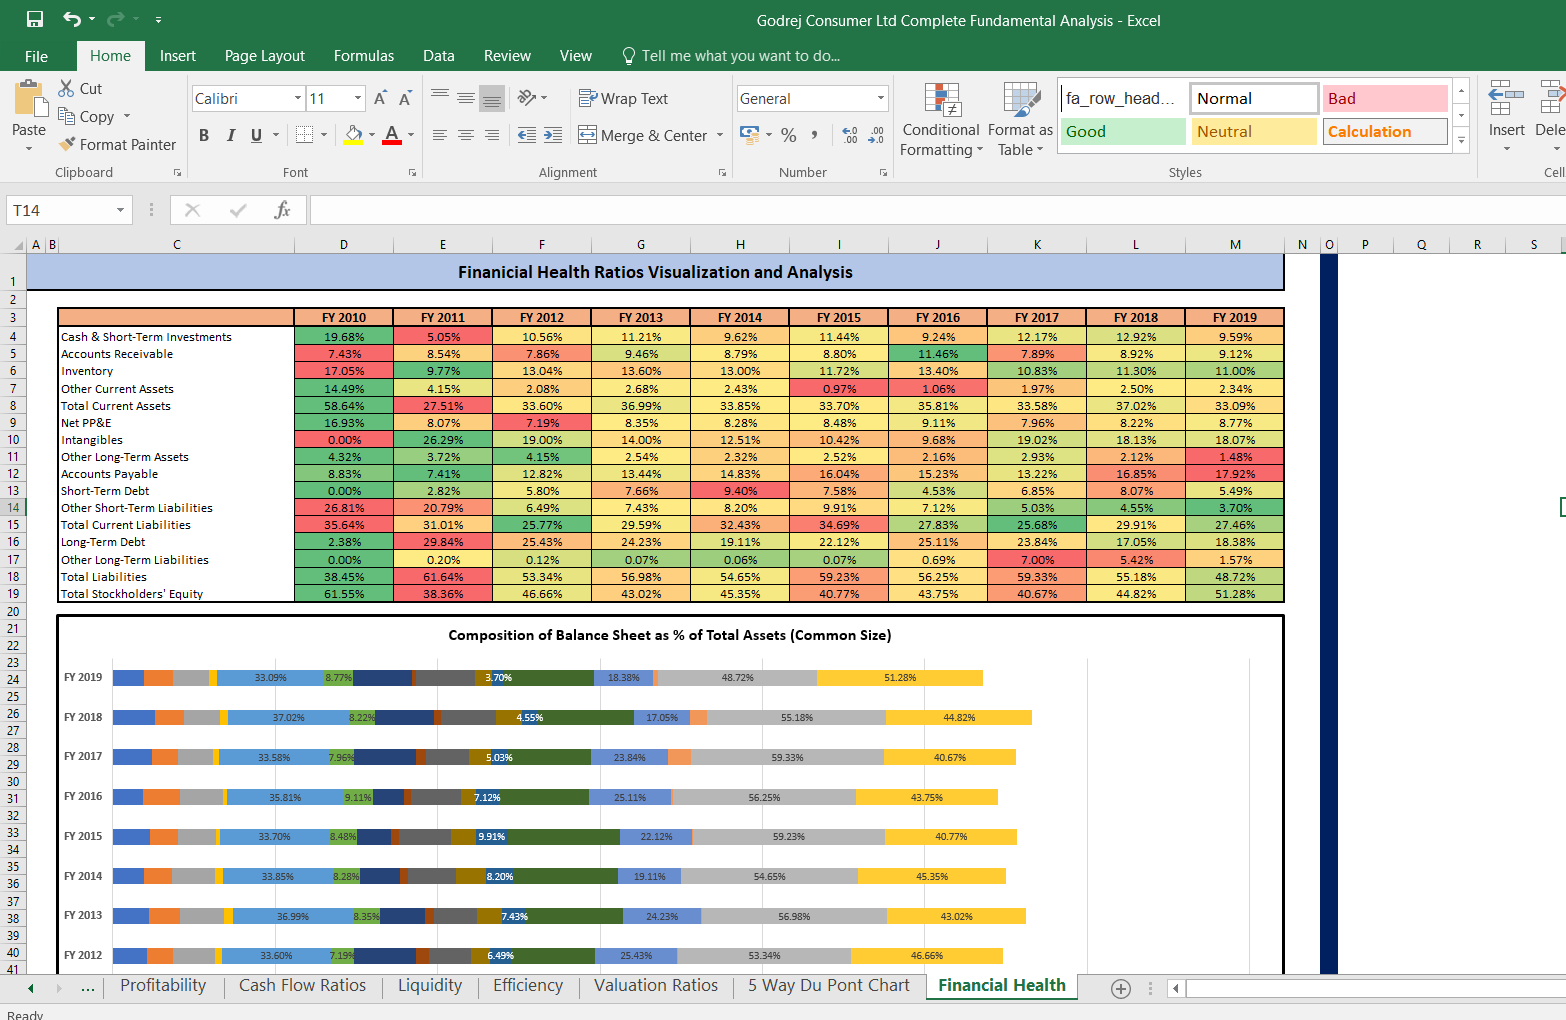
Task: Expand the Merge & Center dropdown arrow
Action: tap(720, 135)
